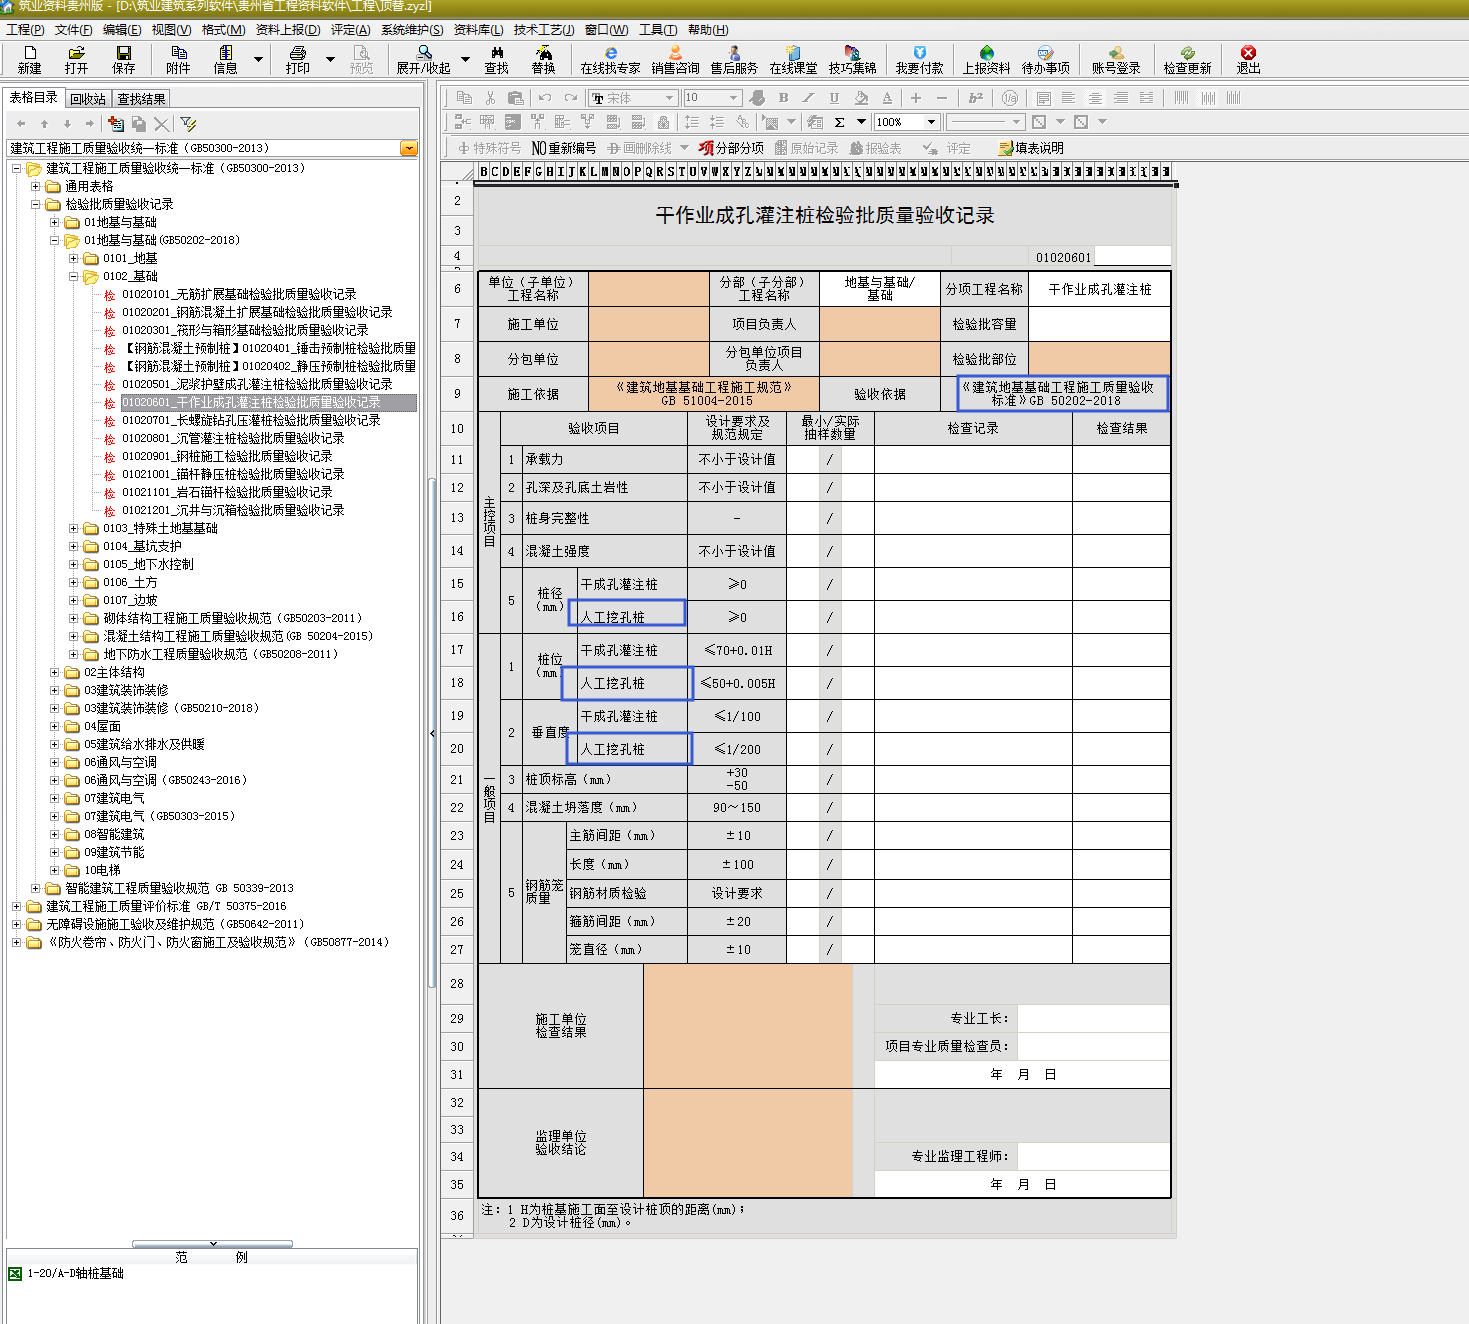Click the NO重新编号 renumber button

click(563, 148)
